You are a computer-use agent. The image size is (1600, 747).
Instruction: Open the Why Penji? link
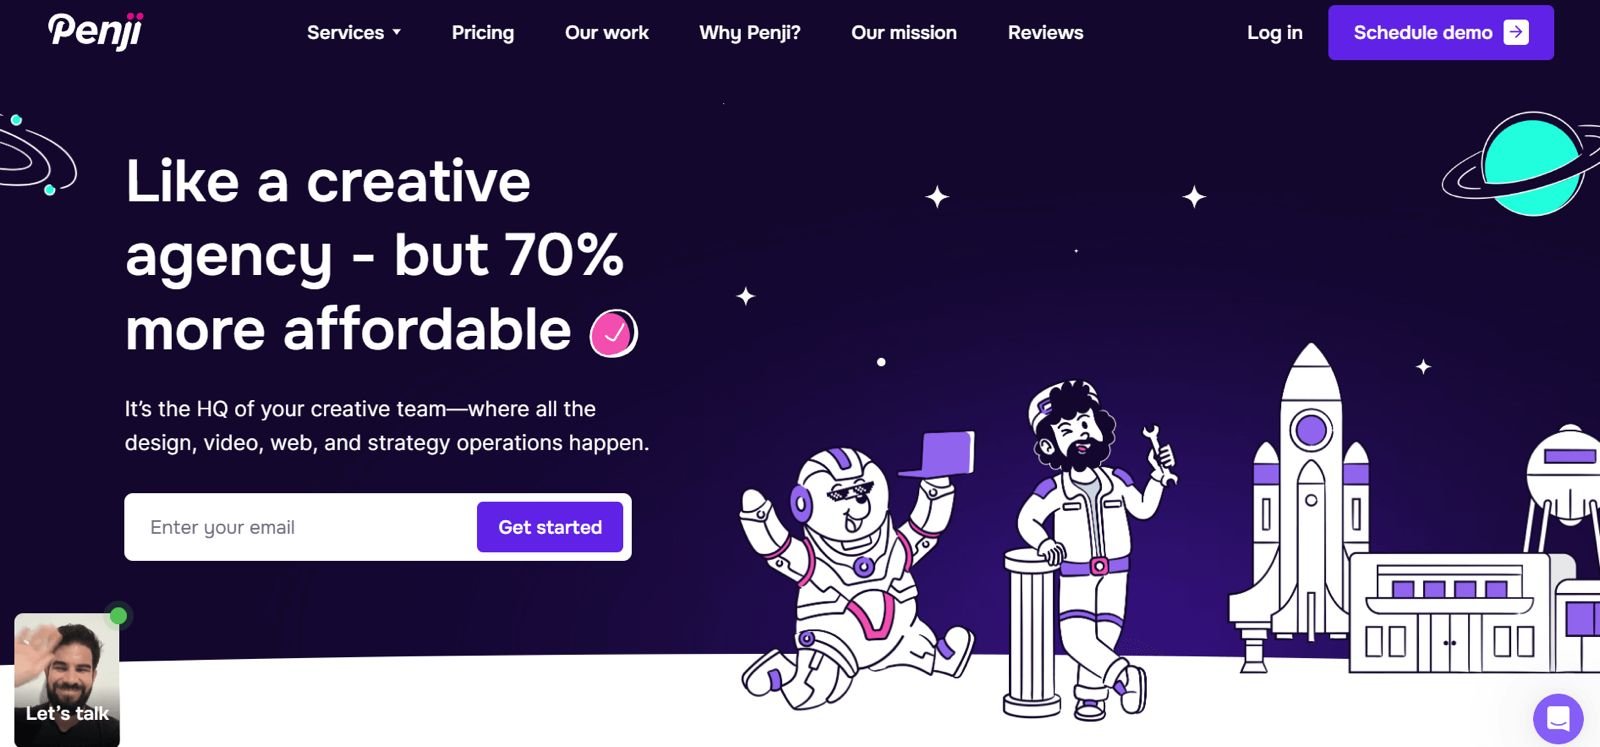coord(750,33)
